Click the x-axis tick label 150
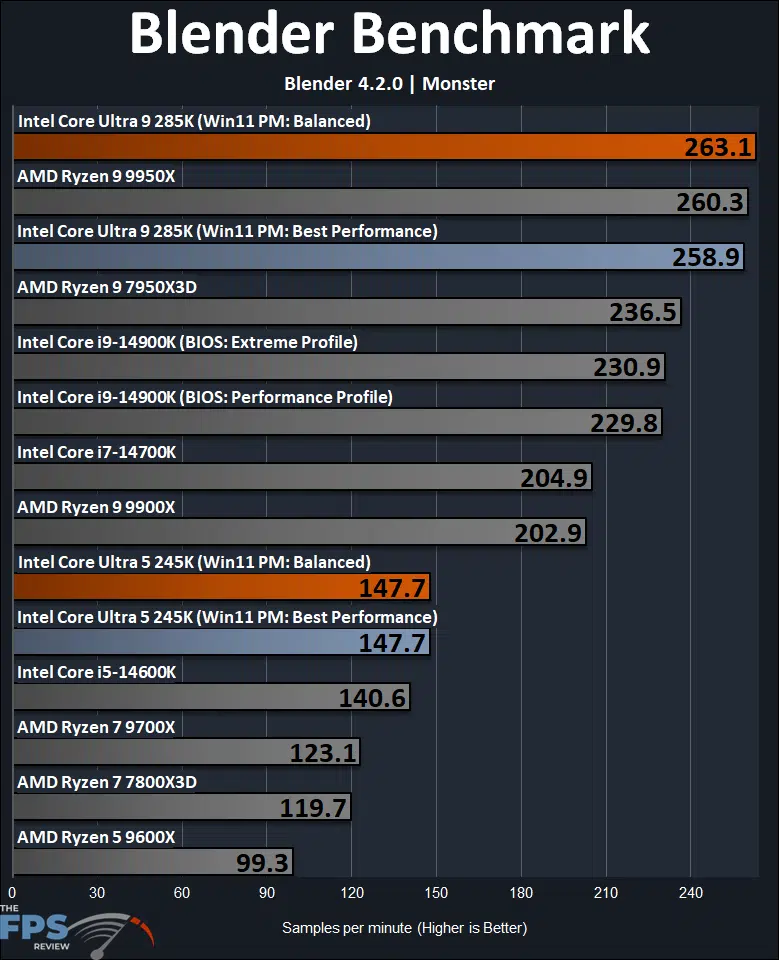Screen dimensions: 779x960 click(x=436, y=893)
